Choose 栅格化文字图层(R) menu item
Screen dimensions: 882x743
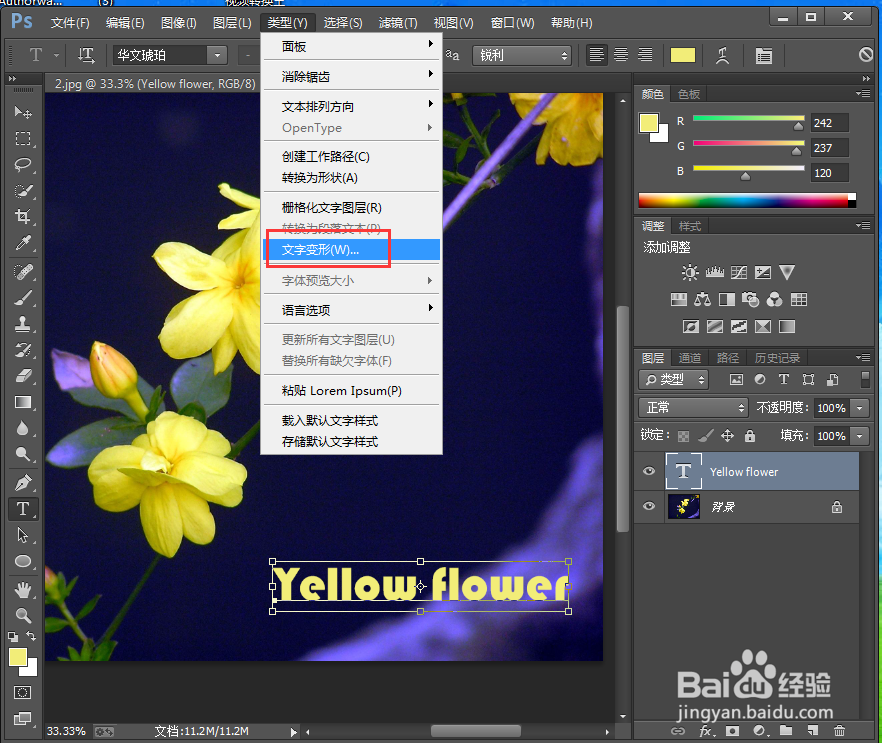click(x=353, y=208)
